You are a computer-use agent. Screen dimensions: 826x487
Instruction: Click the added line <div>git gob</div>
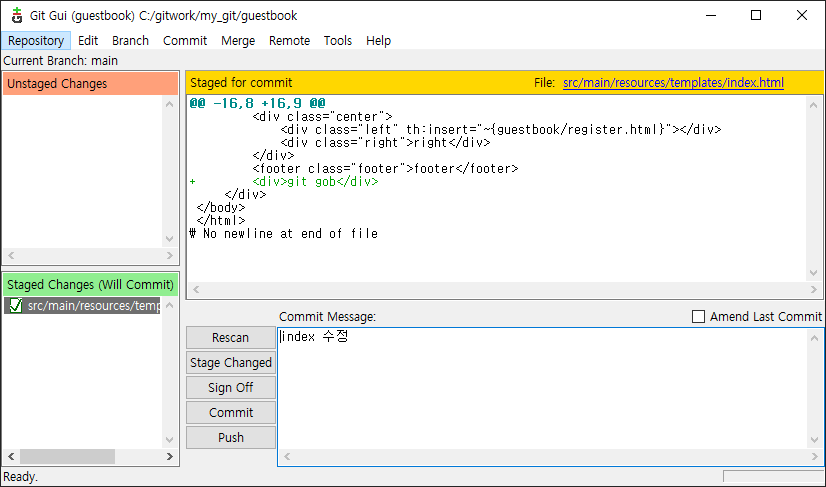pos(315,182)
